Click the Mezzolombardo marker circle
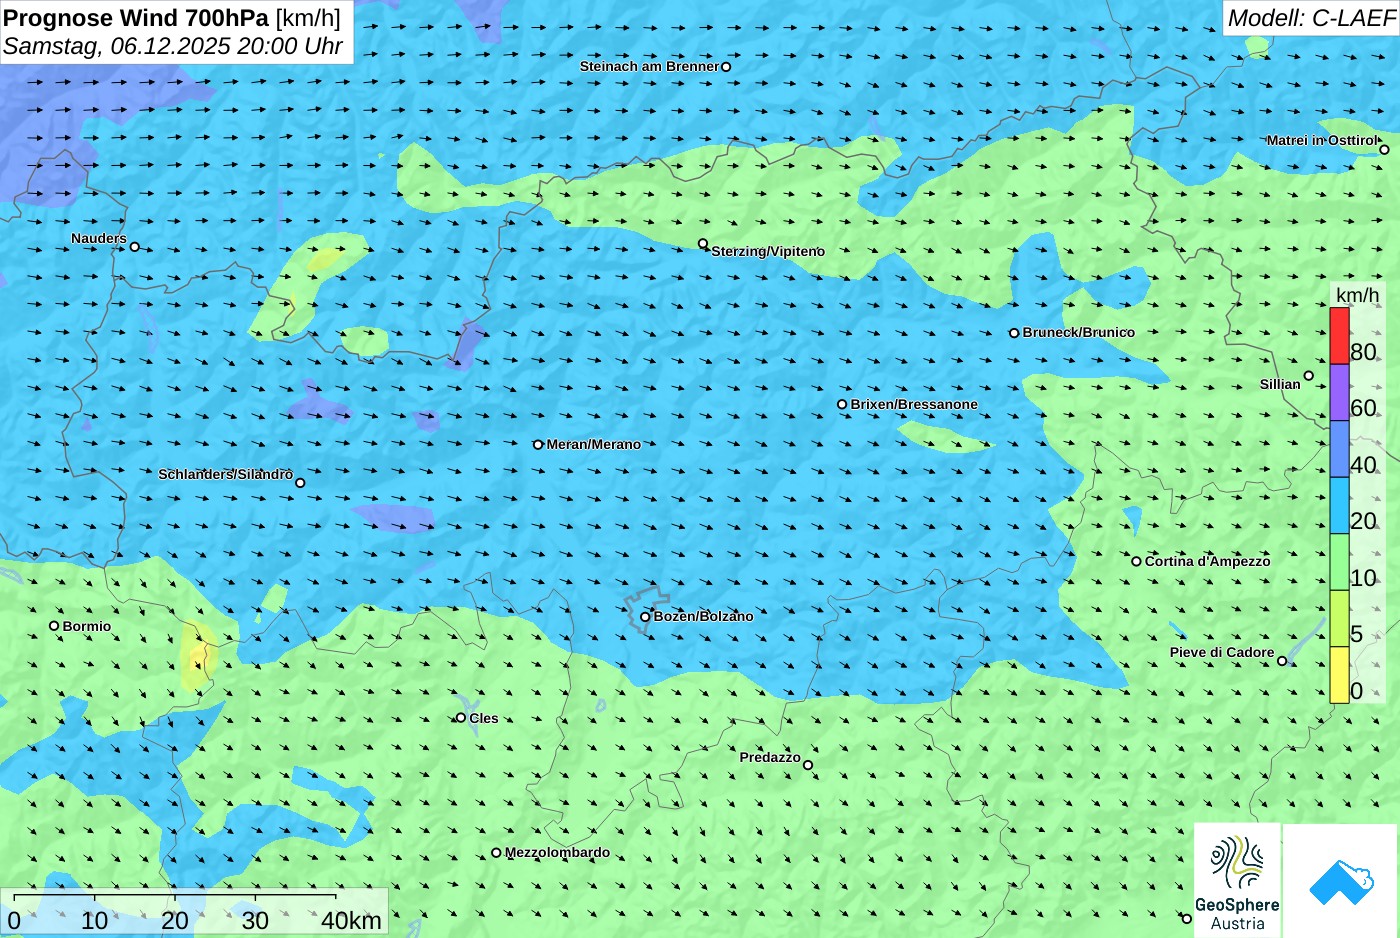The width and height of the screenshot is (1400, 938). tap(496, 853)
